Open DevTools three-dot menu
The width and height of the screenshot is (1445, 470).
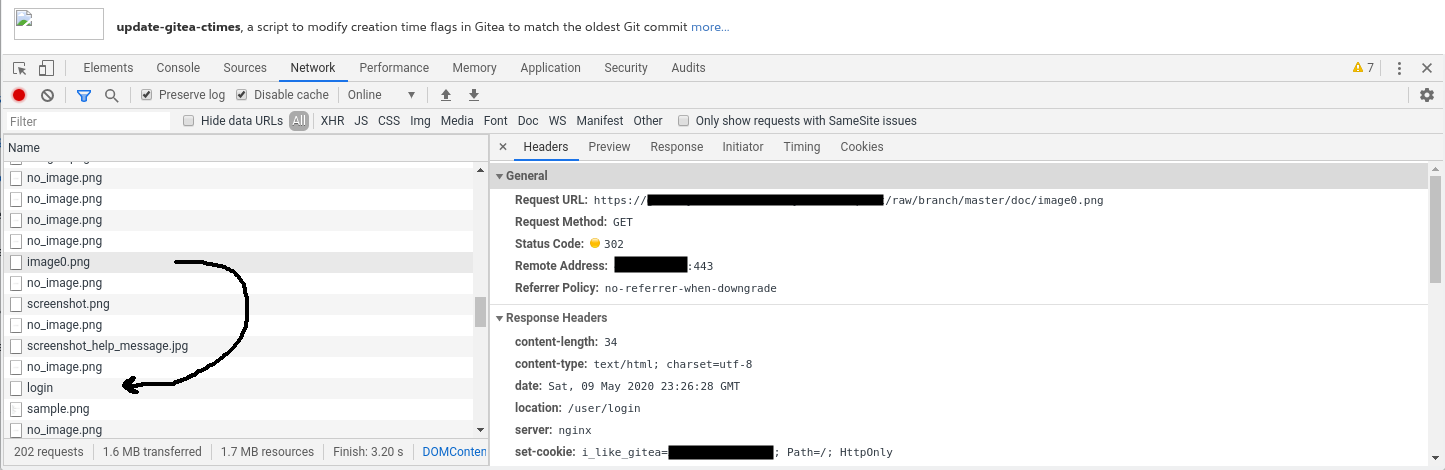pyautogui.click(x=1399, y=68)
